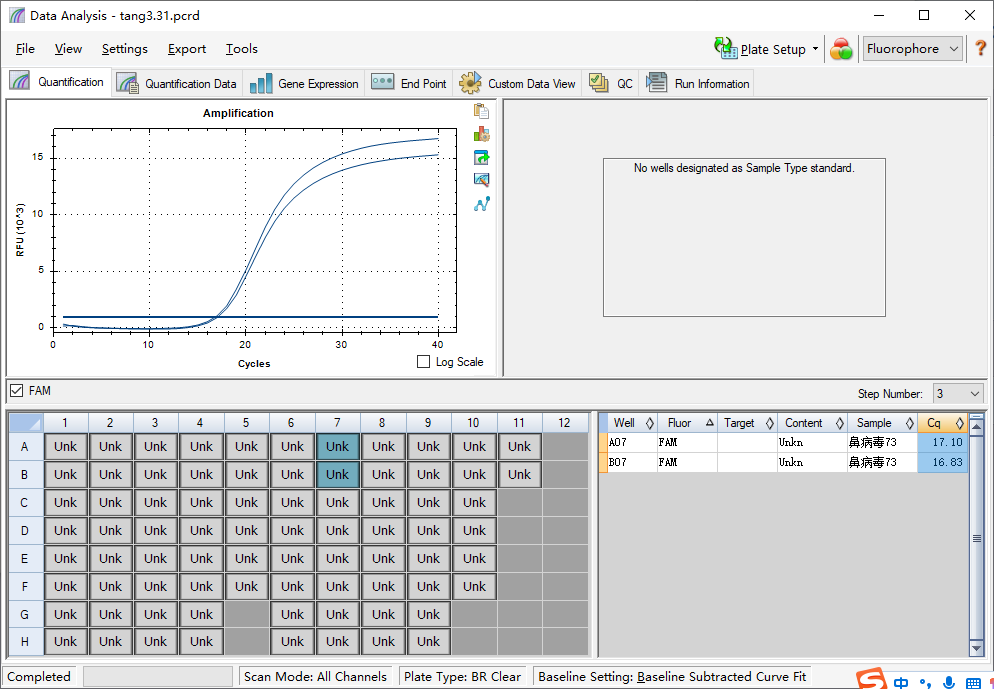Click Scan Mode: All Channels status entry

(315, 677)
